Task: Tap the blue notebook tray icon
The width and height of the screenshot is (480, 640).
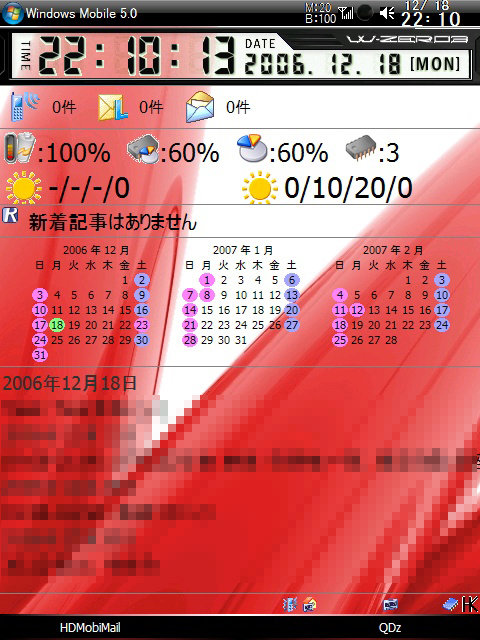Action: click(451, 604)
